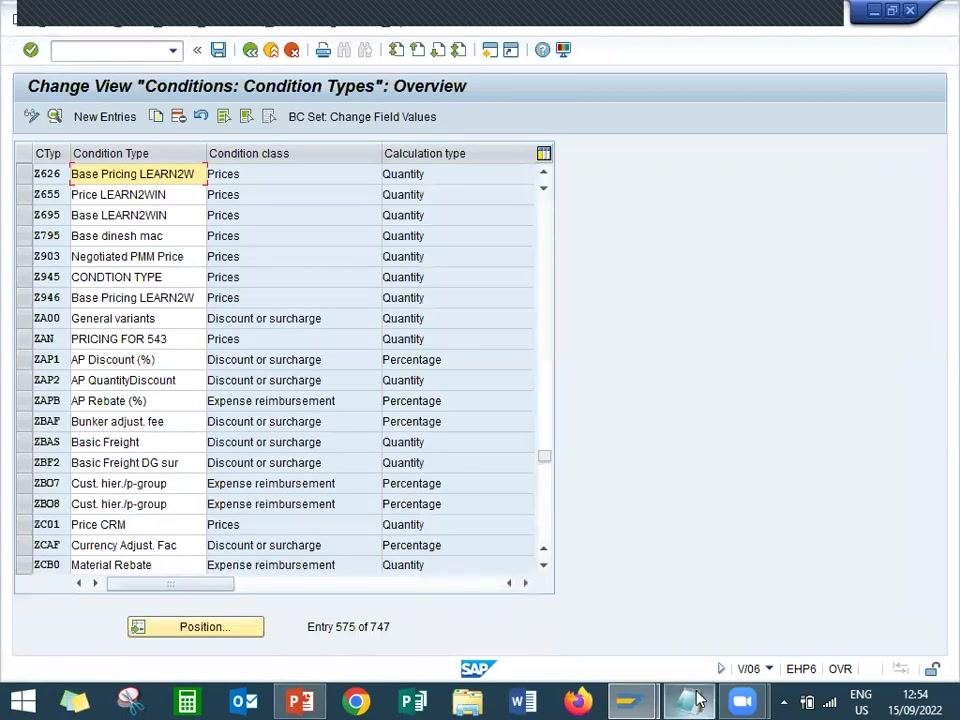The image size is (960, 720).
Task: Click the green Enter checkmark icon
Action: [x=31, y=50]
